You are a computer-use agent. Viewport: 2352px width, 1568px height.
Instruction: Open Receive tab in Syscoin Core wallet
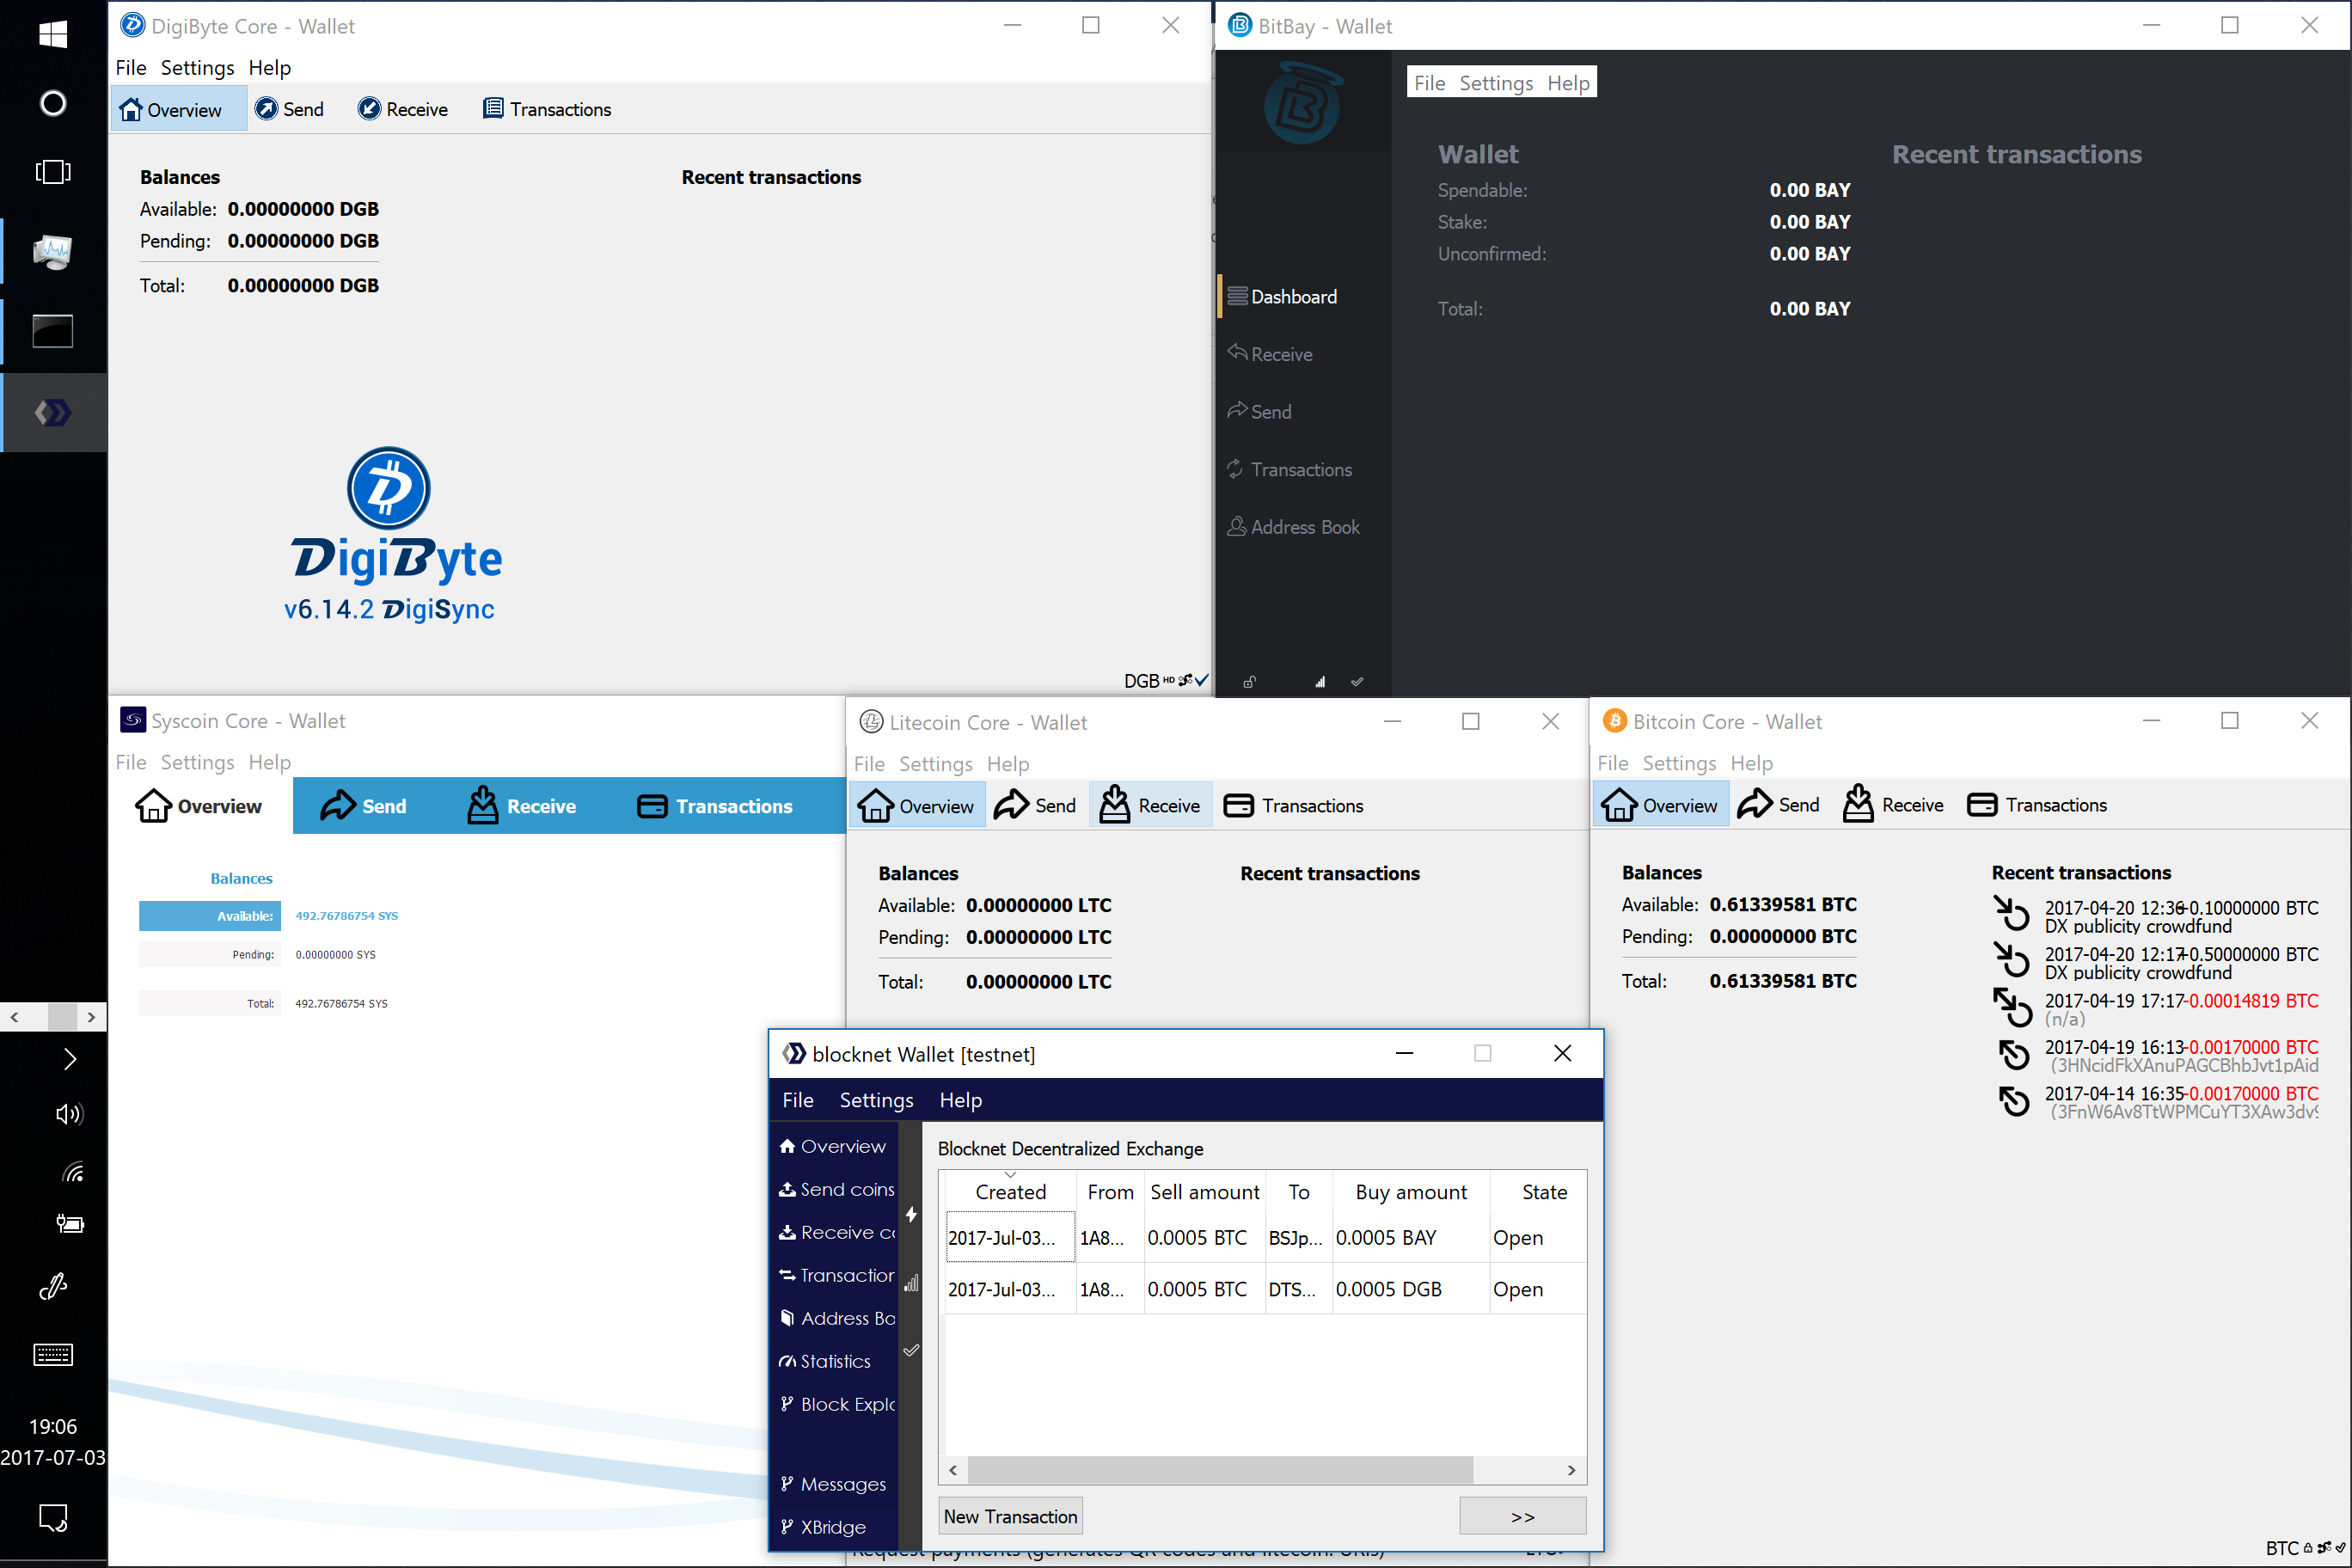(x=521, y=806)
